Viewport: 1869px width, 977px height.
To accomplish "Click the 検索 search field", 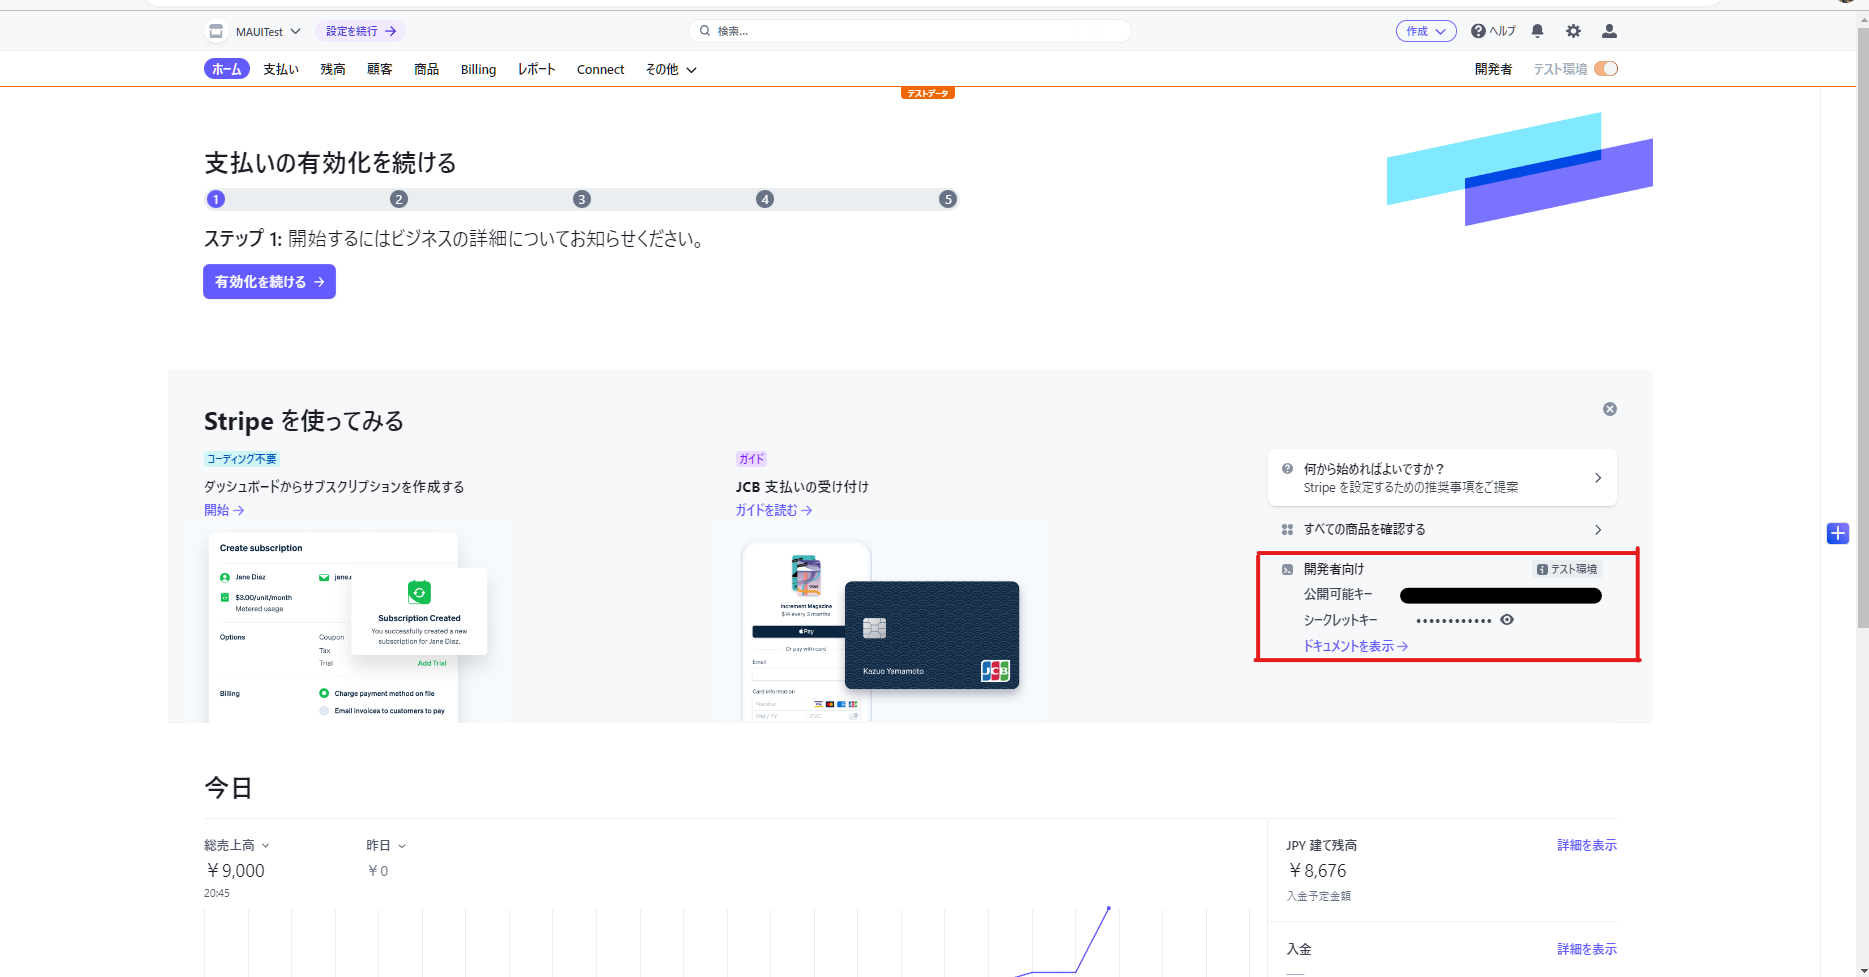I will [910, 31].
